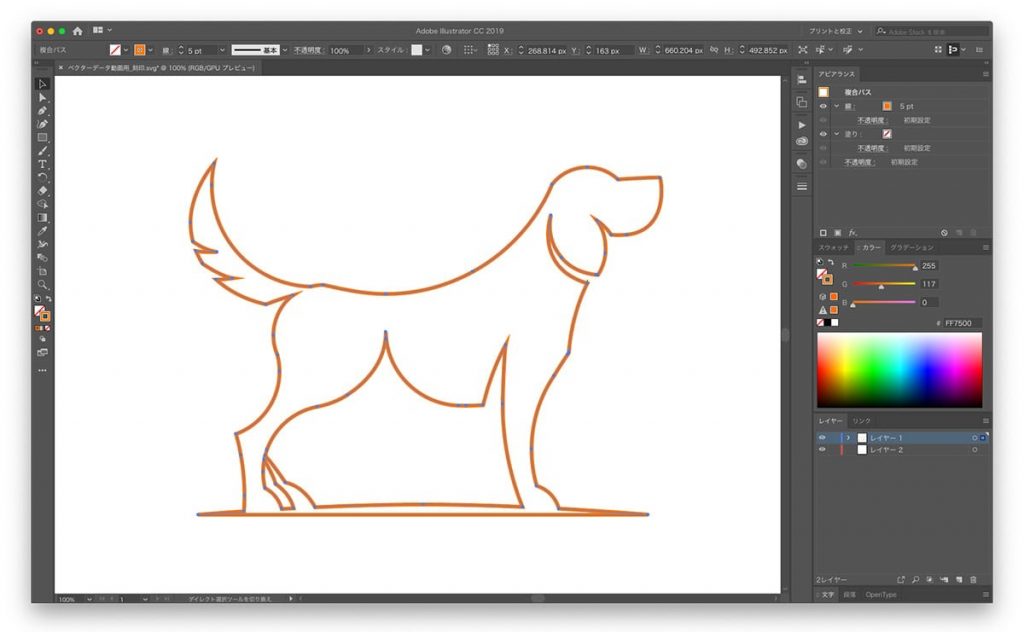Activate the Zoom tool
The width and height of the screenshot is (1024, 632).
pyautogui.click(x=43, y=284)
